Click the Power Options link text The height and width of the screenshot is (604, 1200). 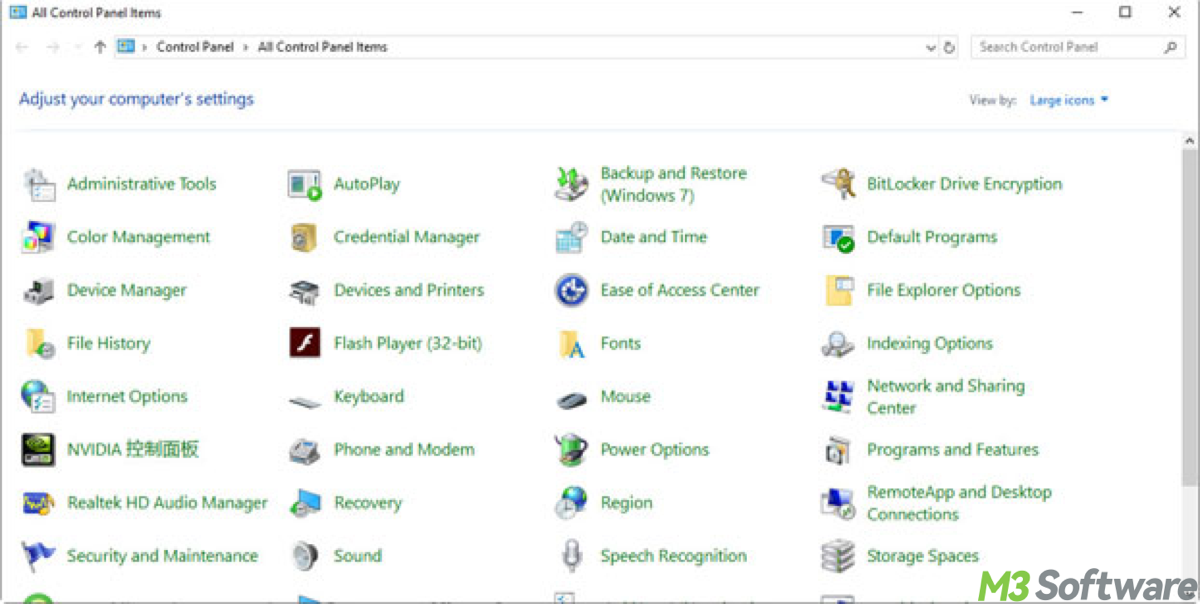655,450
